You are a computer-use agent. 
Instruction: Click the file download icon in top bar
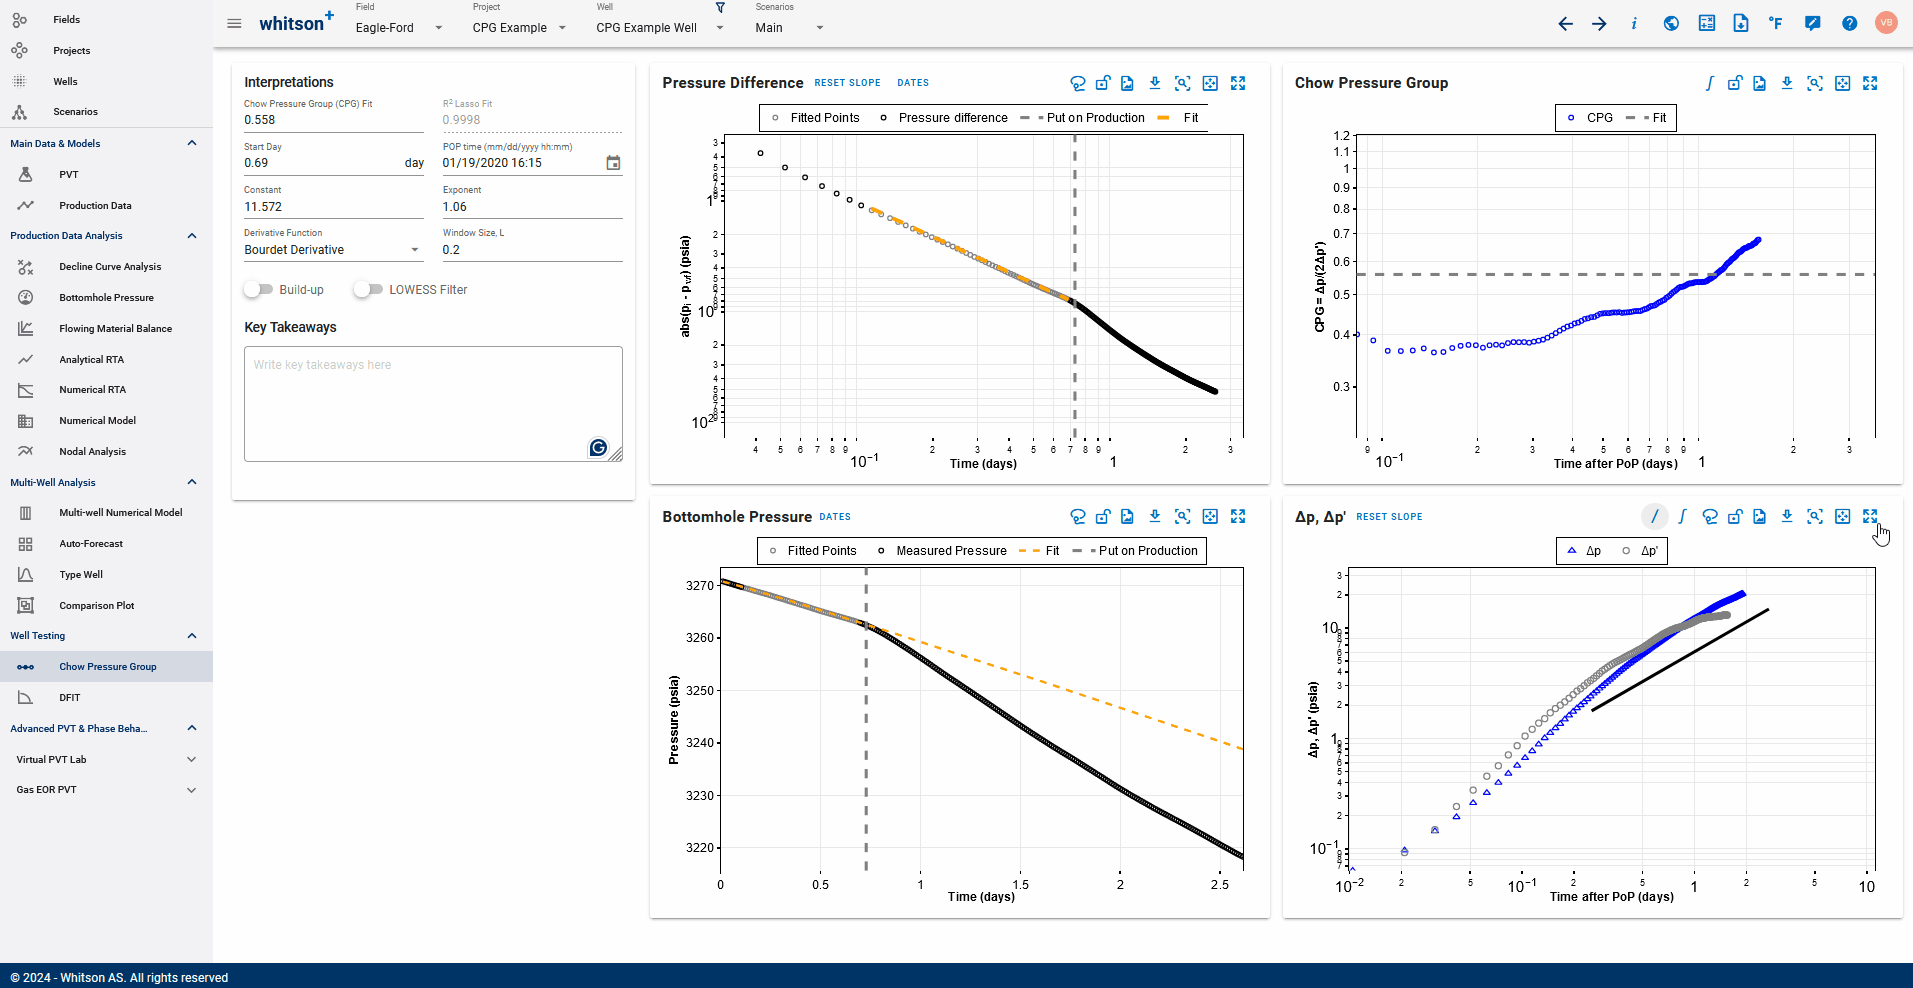click(x=1741, y=24)
